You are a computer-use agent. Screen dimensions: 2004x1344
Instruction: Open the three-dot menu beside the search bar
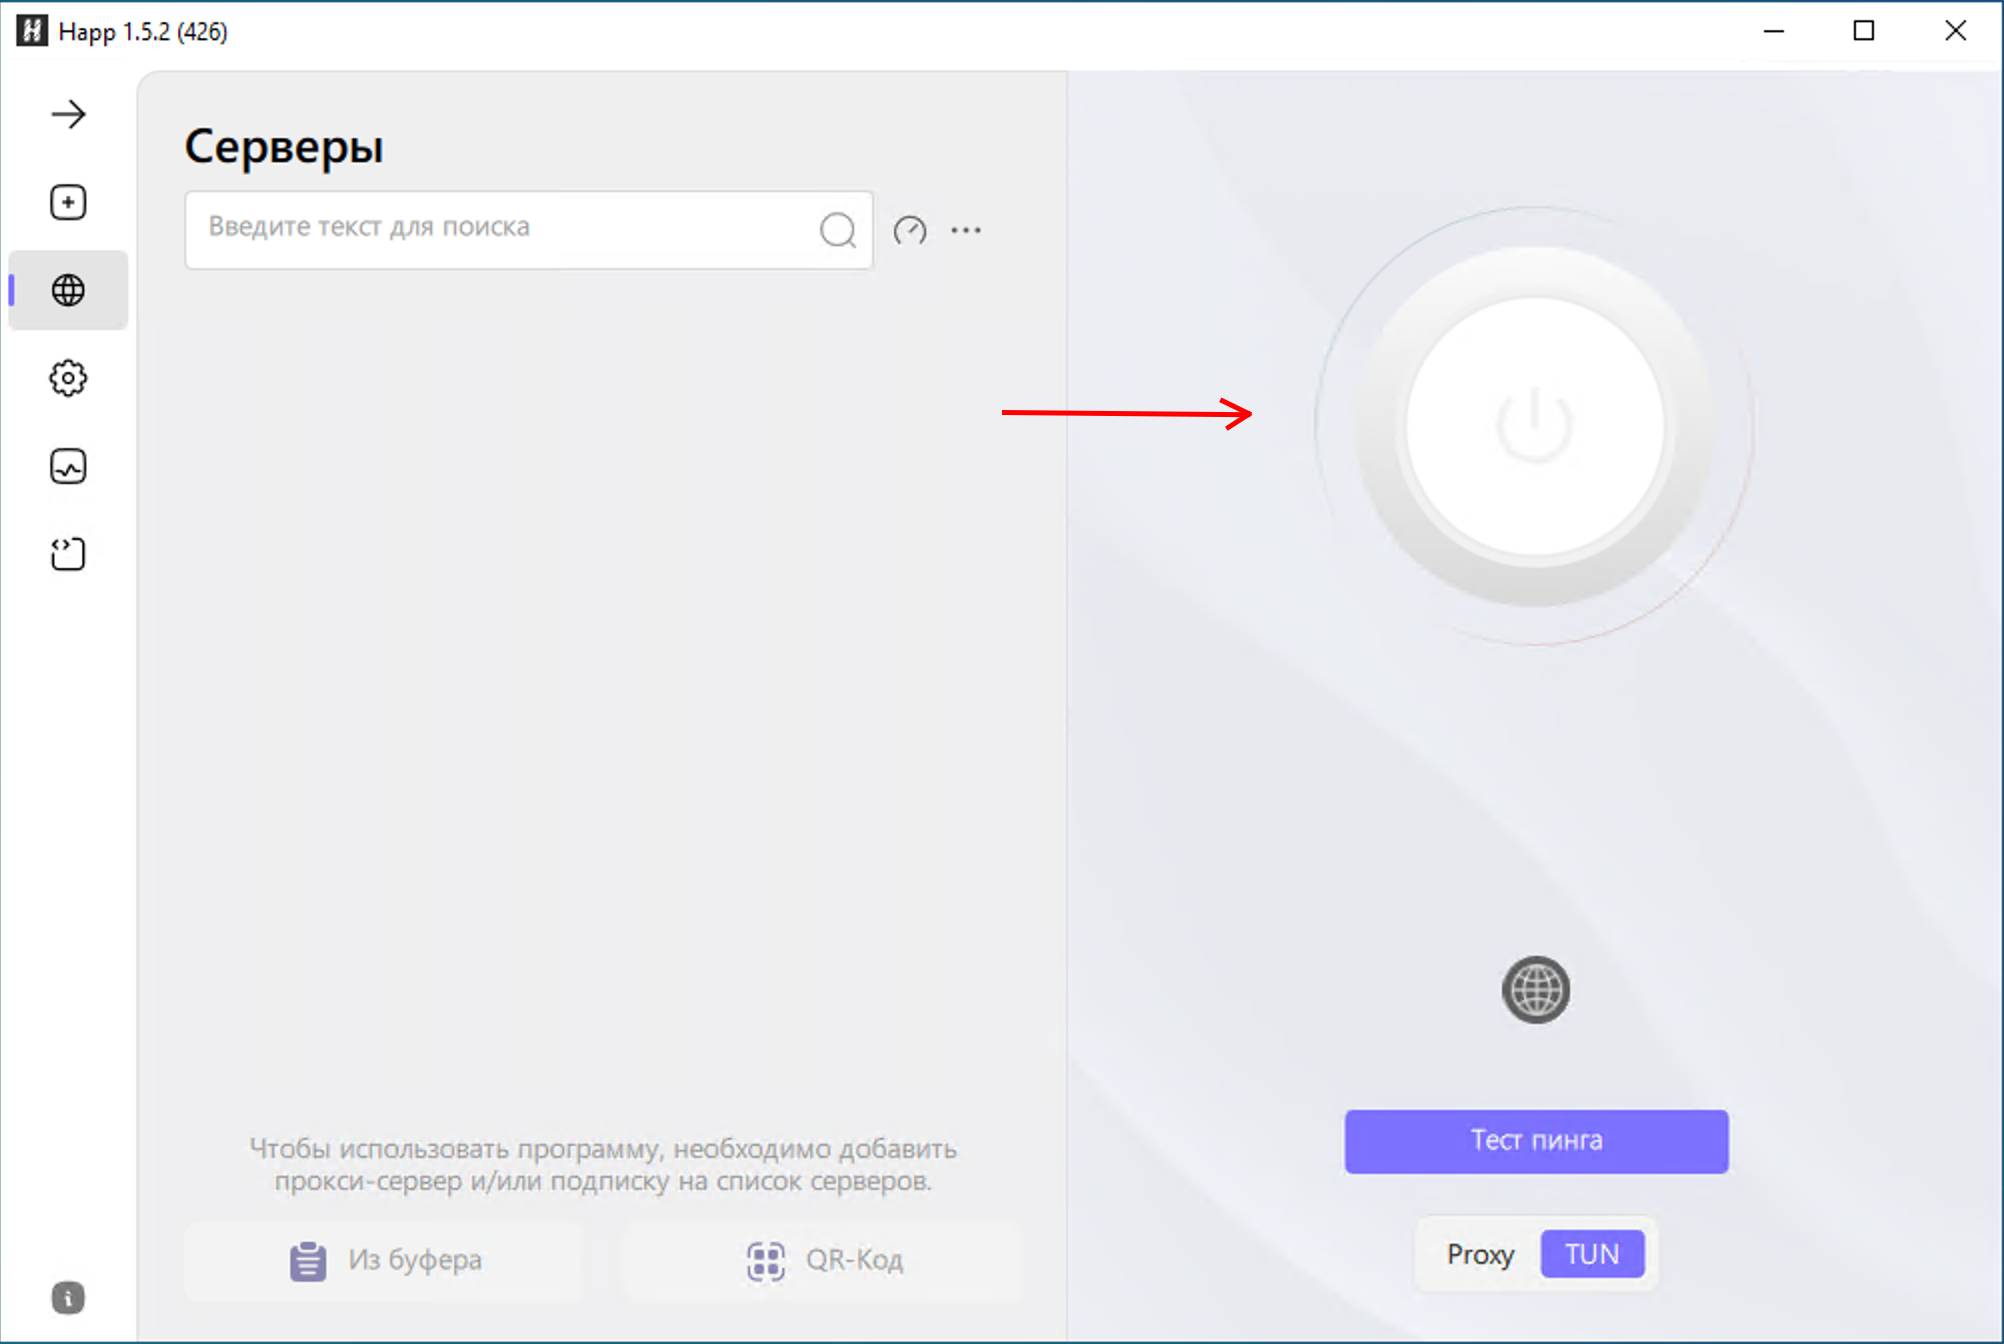click(x=964, y=231)
